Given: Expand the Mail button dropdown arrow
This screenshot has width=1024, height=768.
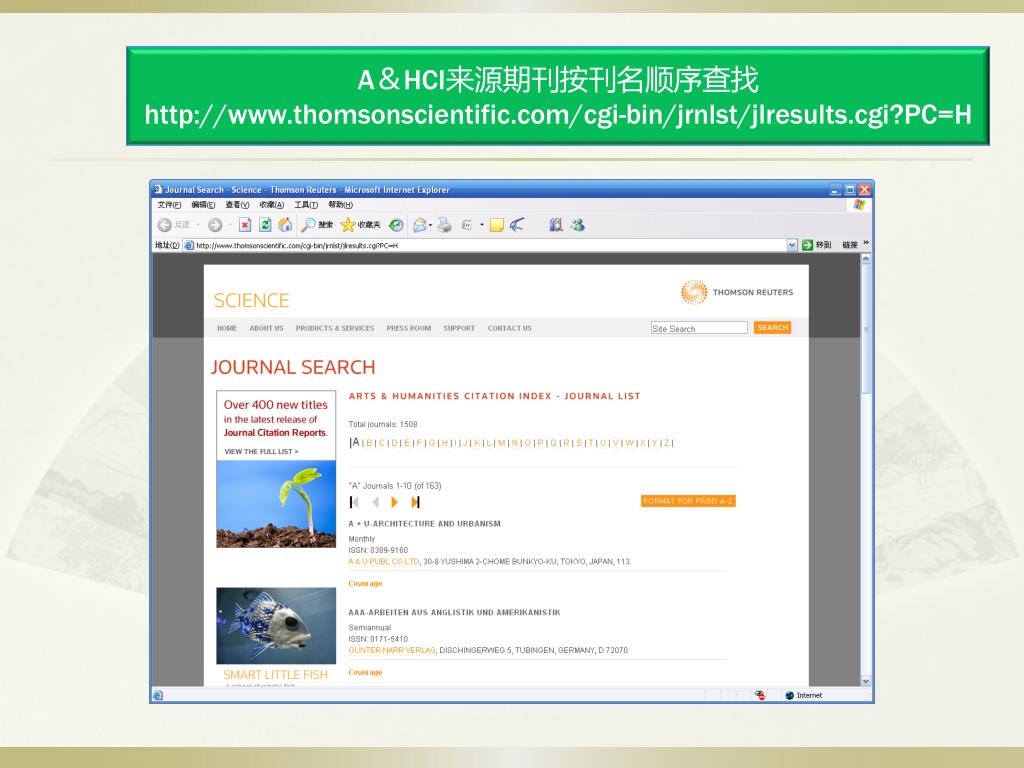Looking at the screenshot, I should pyautogui.click(x=430, y=225).
